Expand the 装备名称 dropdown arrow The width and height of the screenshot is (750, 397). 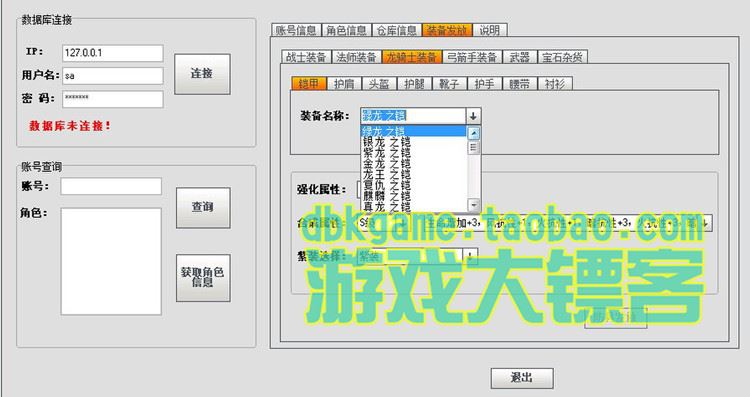pyautogui.click(x=473, y=116)
